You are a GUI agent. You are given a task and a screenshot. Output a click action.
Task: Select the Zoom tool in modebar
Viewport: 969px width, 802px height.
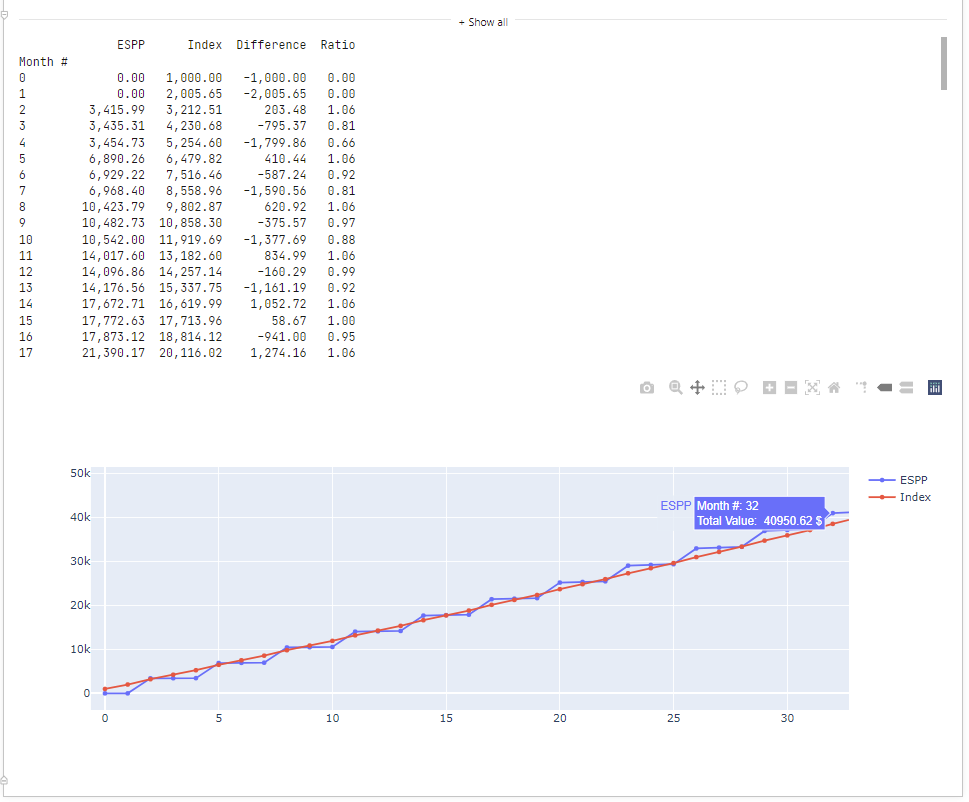(x=675, y=387)
